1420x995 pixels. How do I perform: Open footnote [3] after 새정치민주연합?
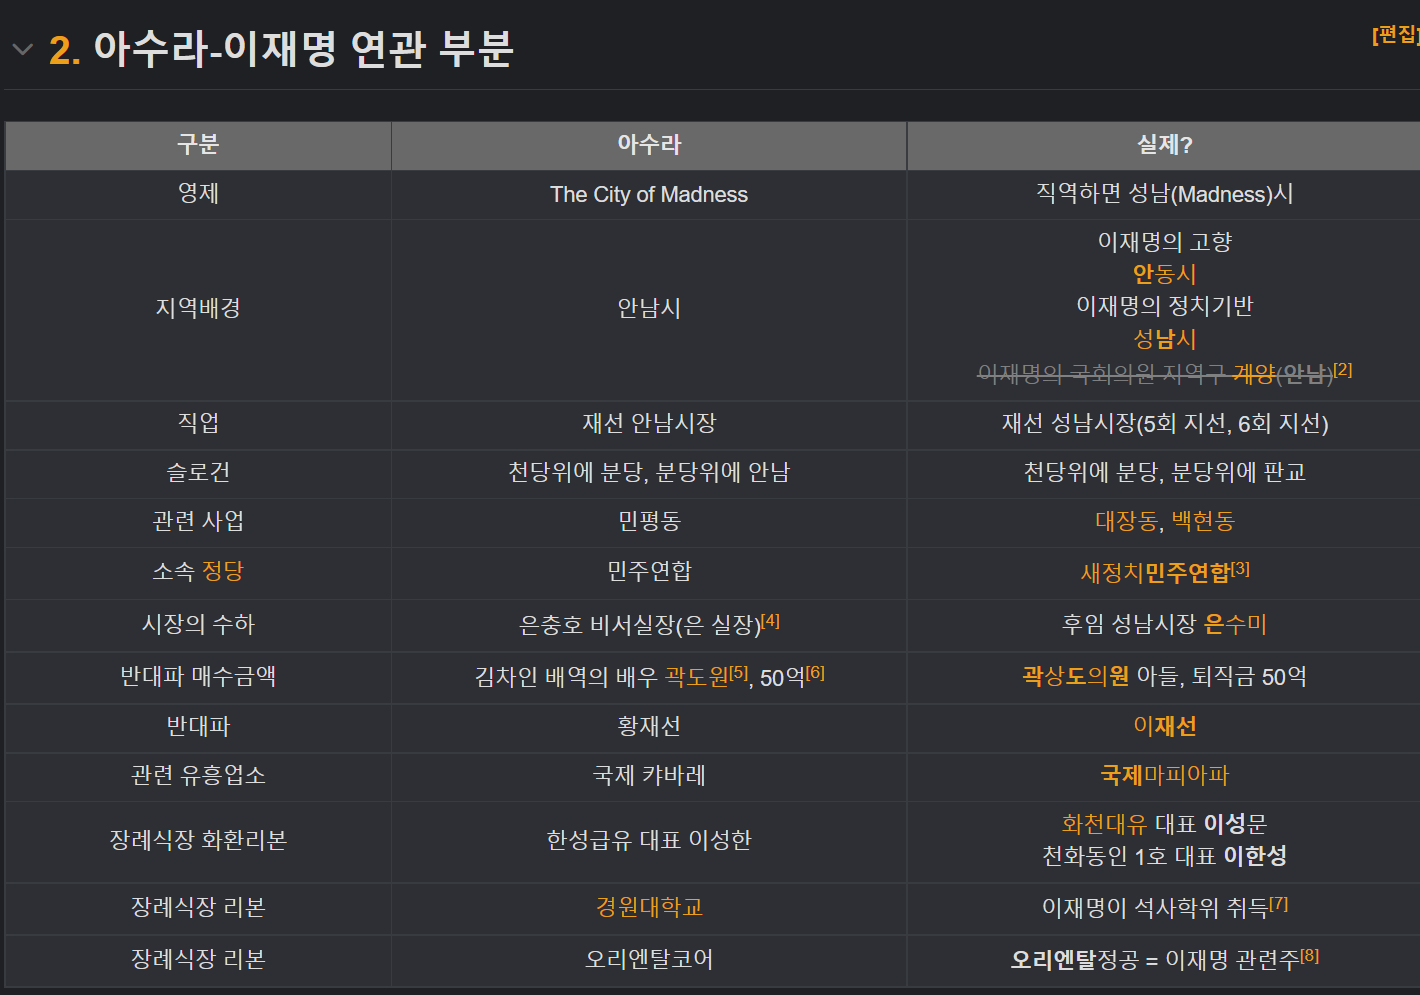(x=1241, y=568)
